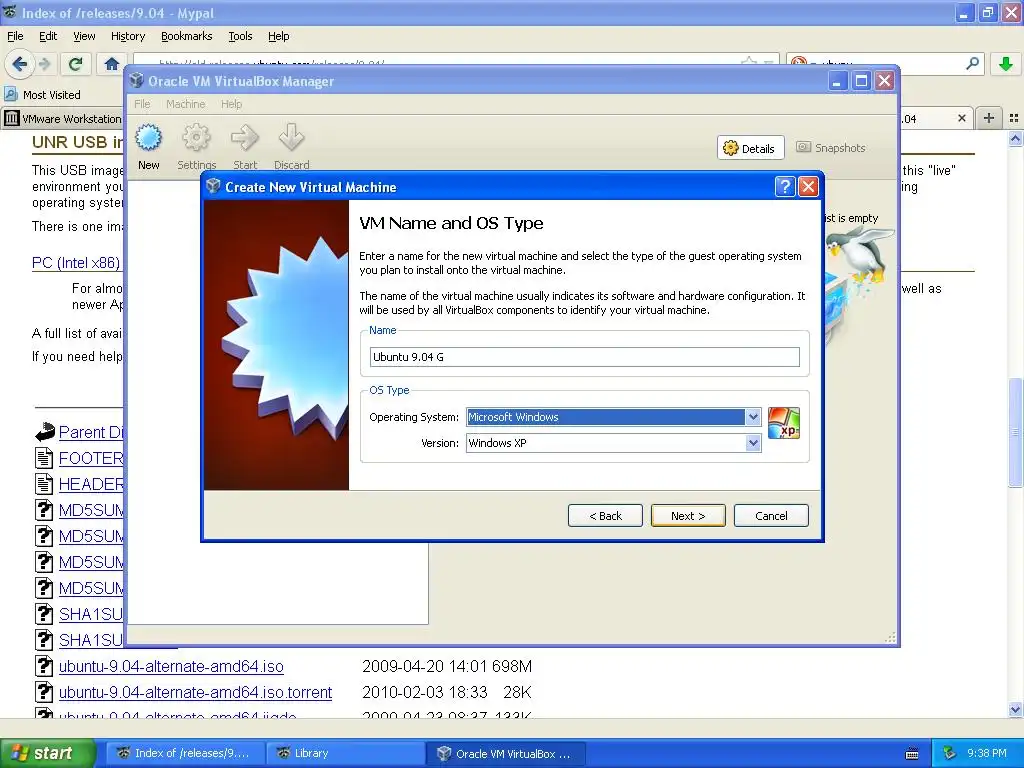Open browser File menu

tap(15, 36)
